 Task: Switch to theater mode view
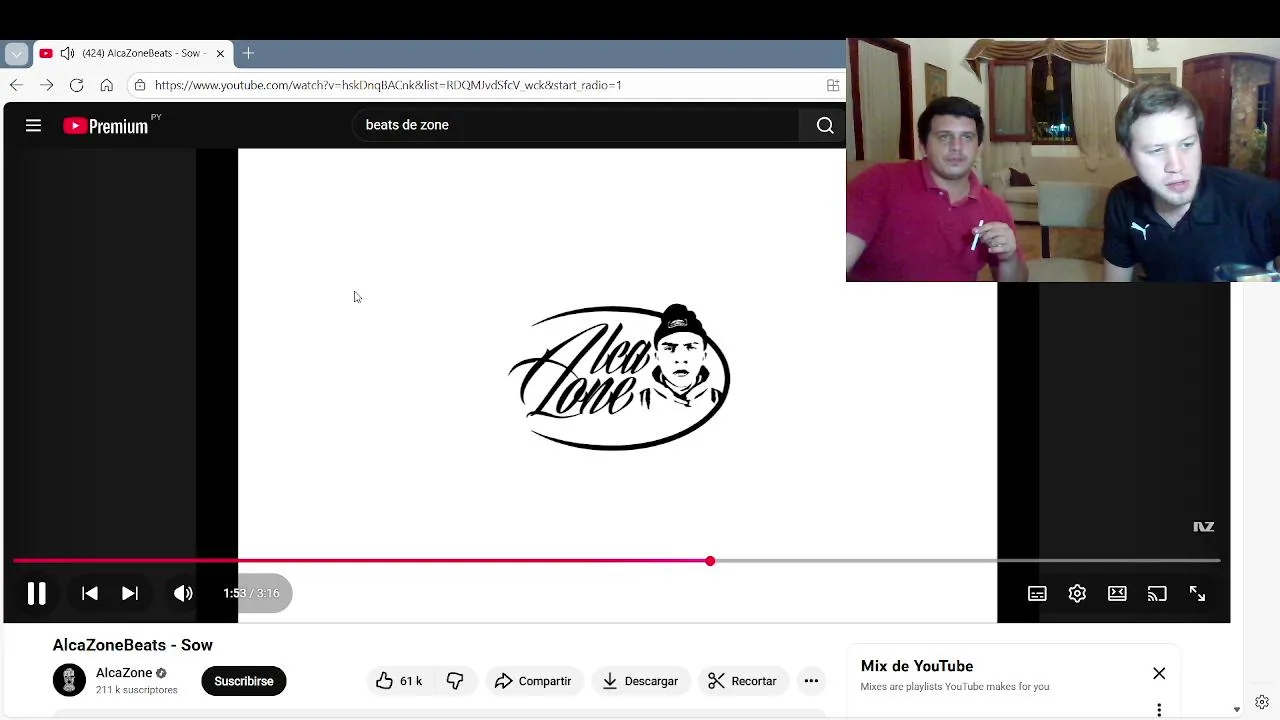coord(1117,594)
